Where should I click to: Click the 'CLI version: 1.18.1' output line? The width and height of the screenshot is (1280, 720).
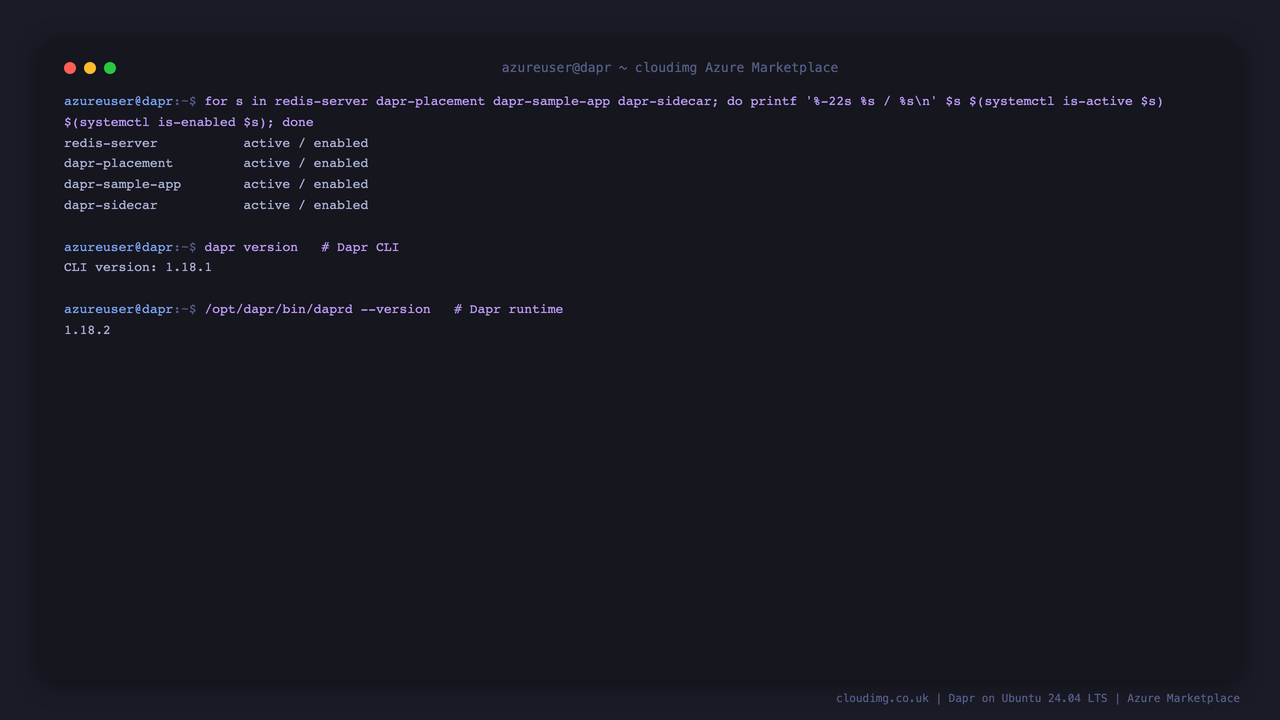click(138, 267)
